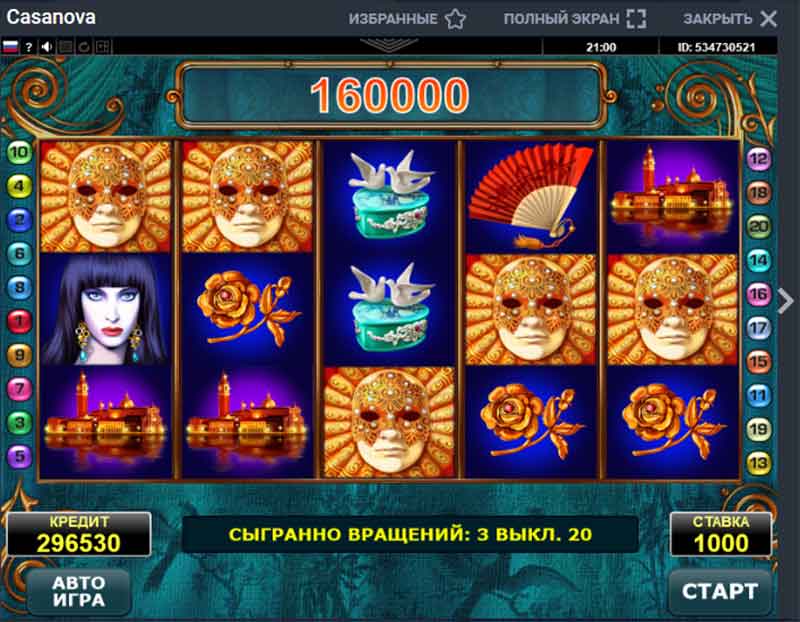Viewport: 800px width, 622px height.
Task: Open the paytable list icon
Action: 65,47
